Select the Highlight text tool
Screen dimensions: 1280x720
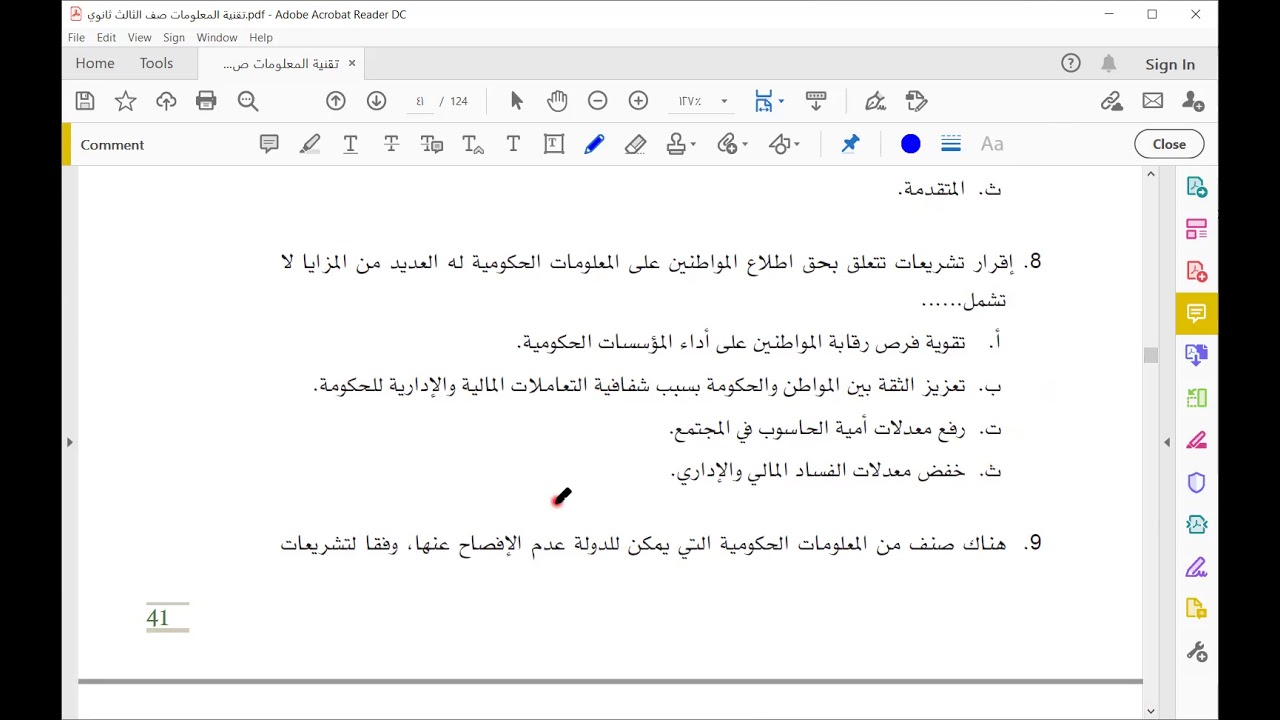(310, 144)
